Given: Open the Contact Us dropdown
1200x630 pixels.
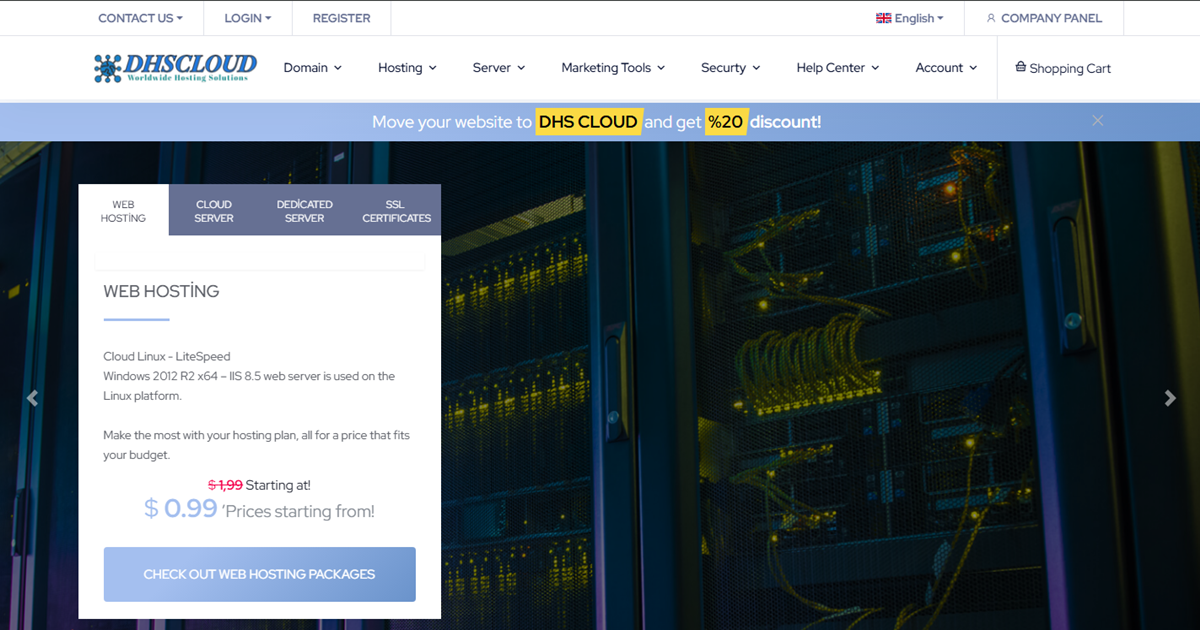Looking at the screenshot, I should [140, 18].
